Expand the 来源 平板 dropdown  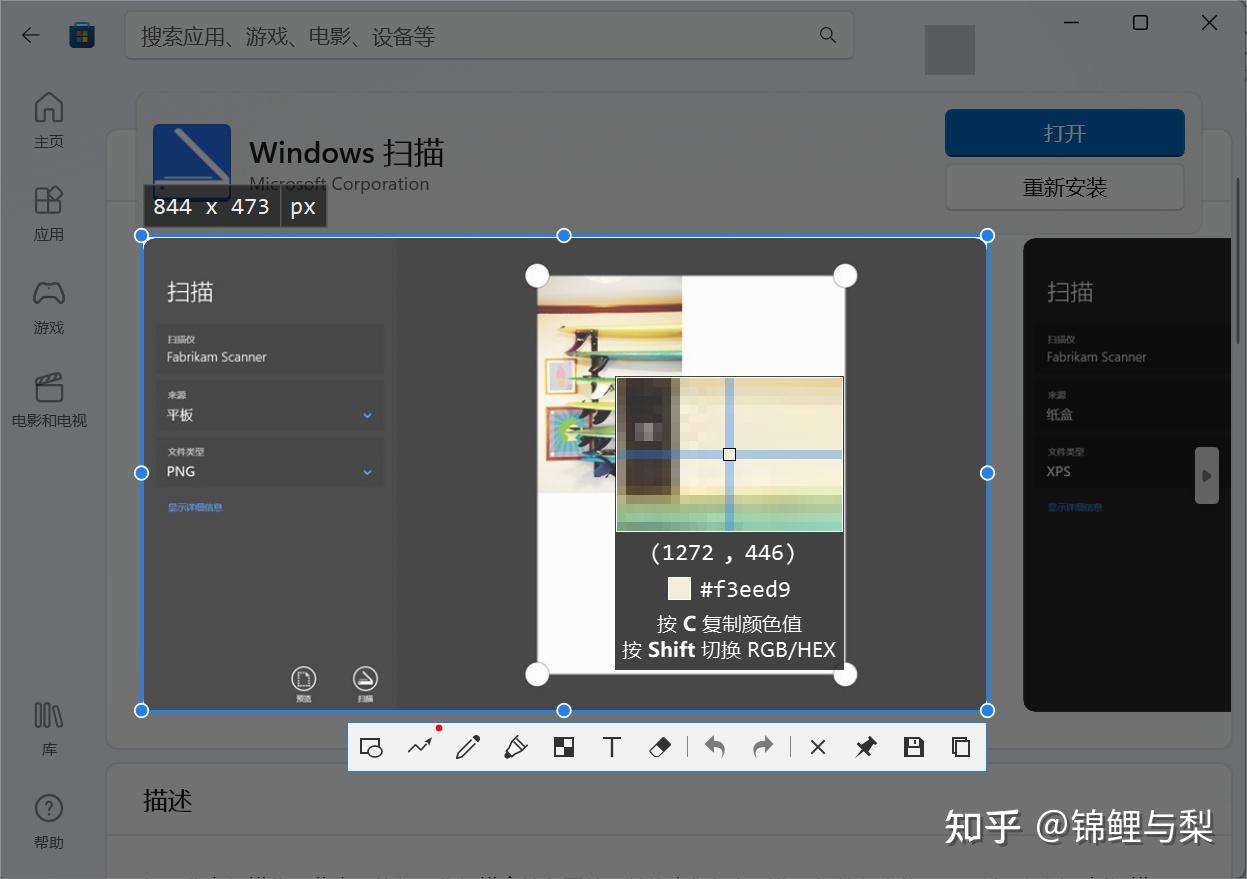coord(270,406)
